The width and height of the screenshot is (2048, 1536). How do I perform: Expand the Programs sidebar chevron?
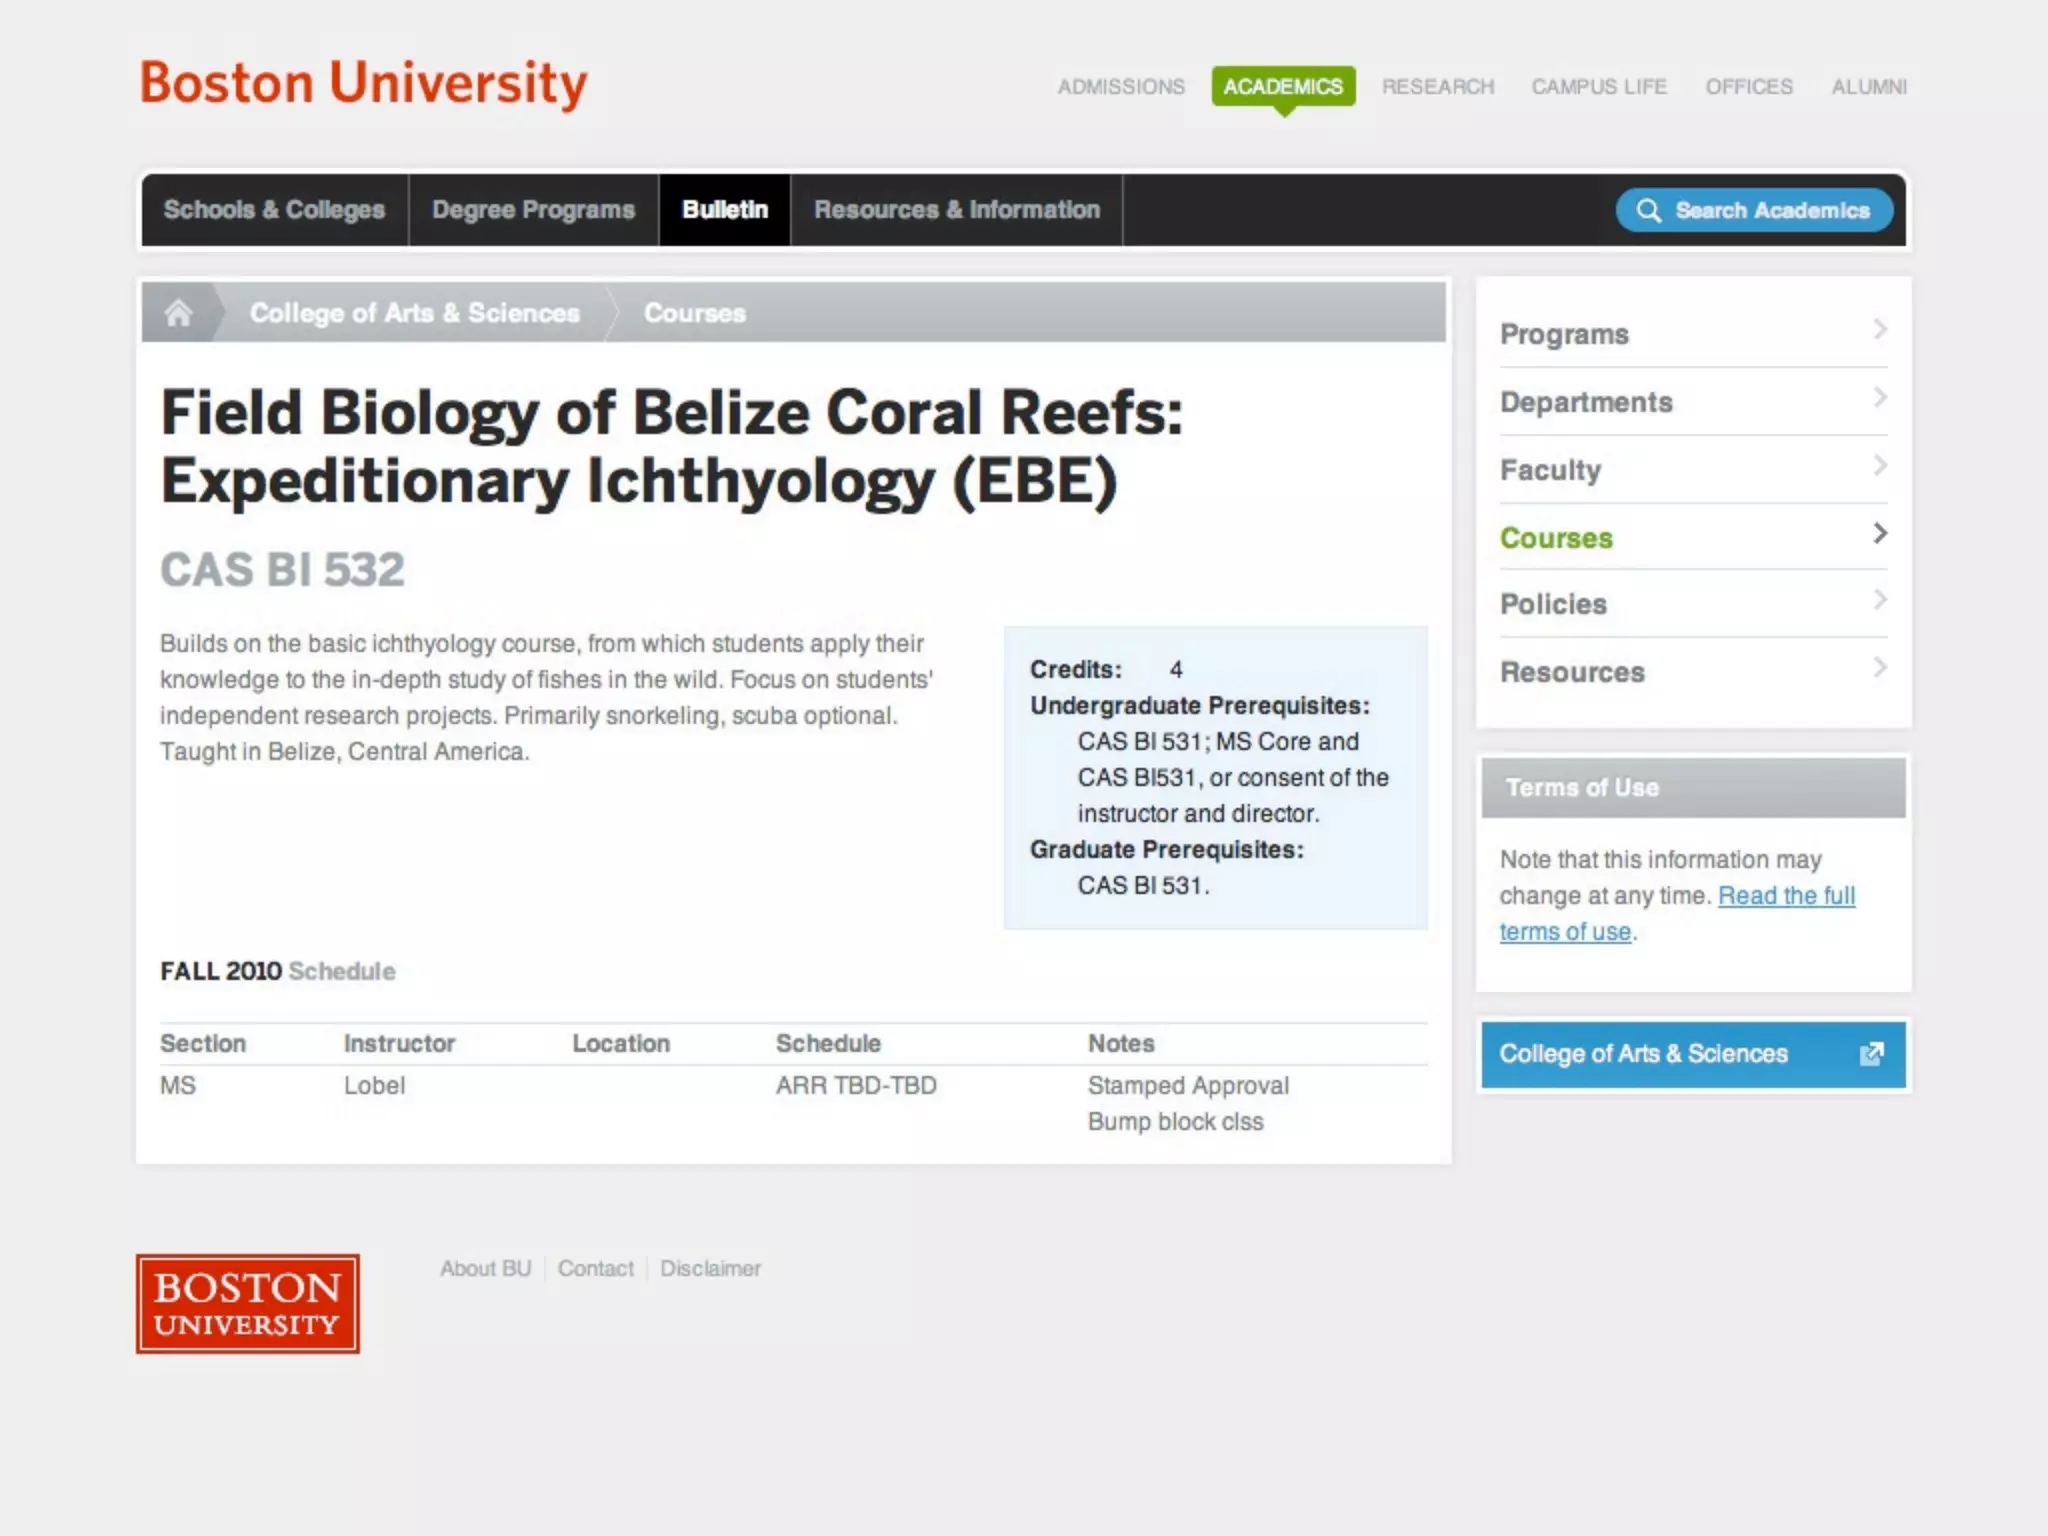1879,330
